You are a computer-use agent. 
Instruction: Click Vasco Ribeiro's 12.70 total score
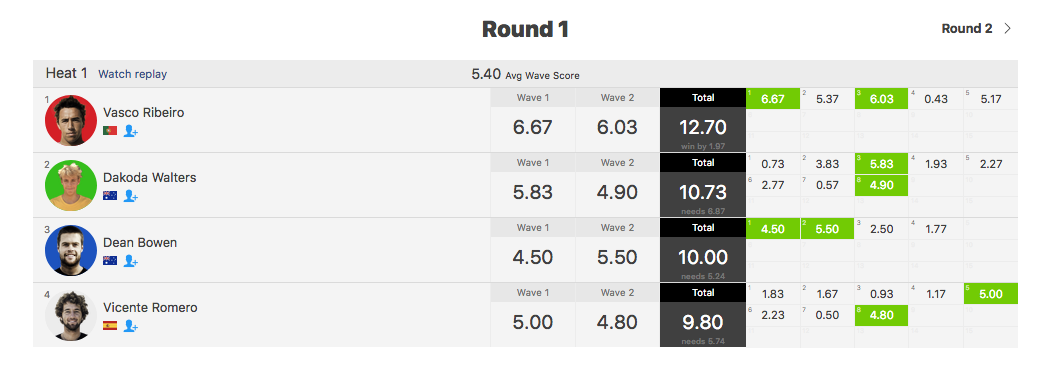pyautogui.click(x=703, y=127)
